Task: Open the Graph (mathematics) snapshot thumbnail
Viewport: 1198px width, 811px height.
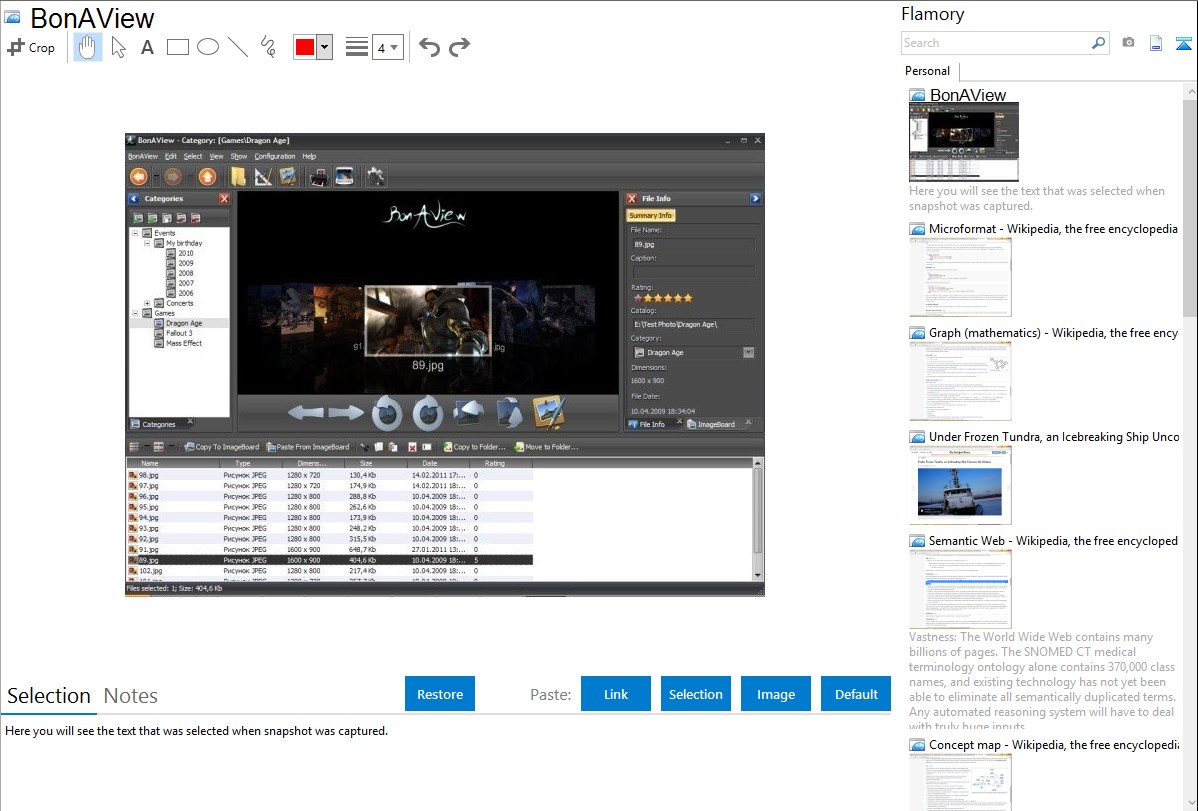Action: point(960,381)
